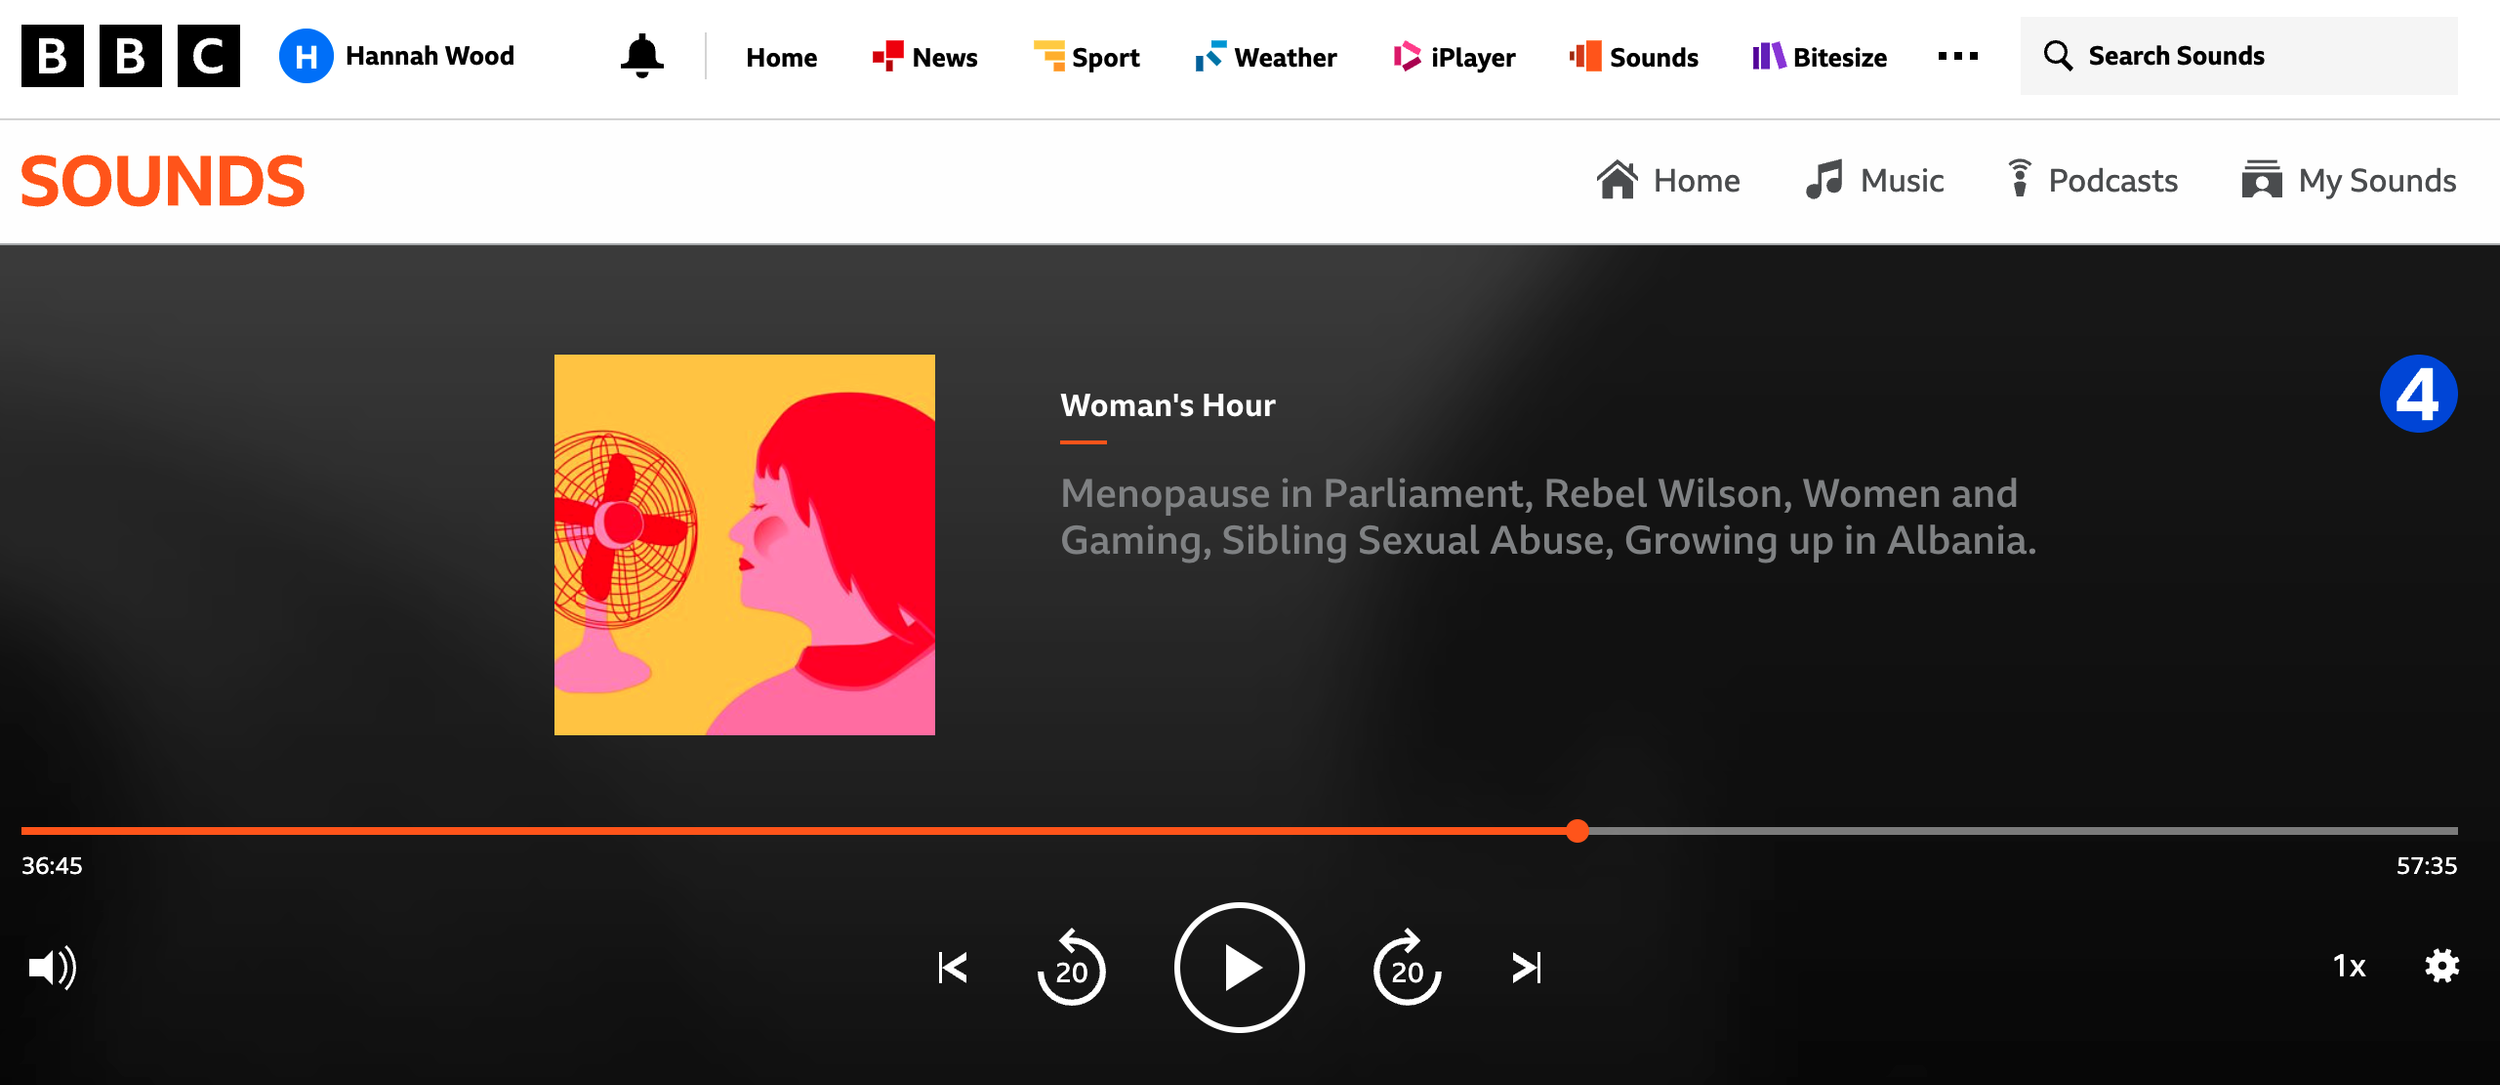
Task: Jump to previous track
Action: [953, 967]
